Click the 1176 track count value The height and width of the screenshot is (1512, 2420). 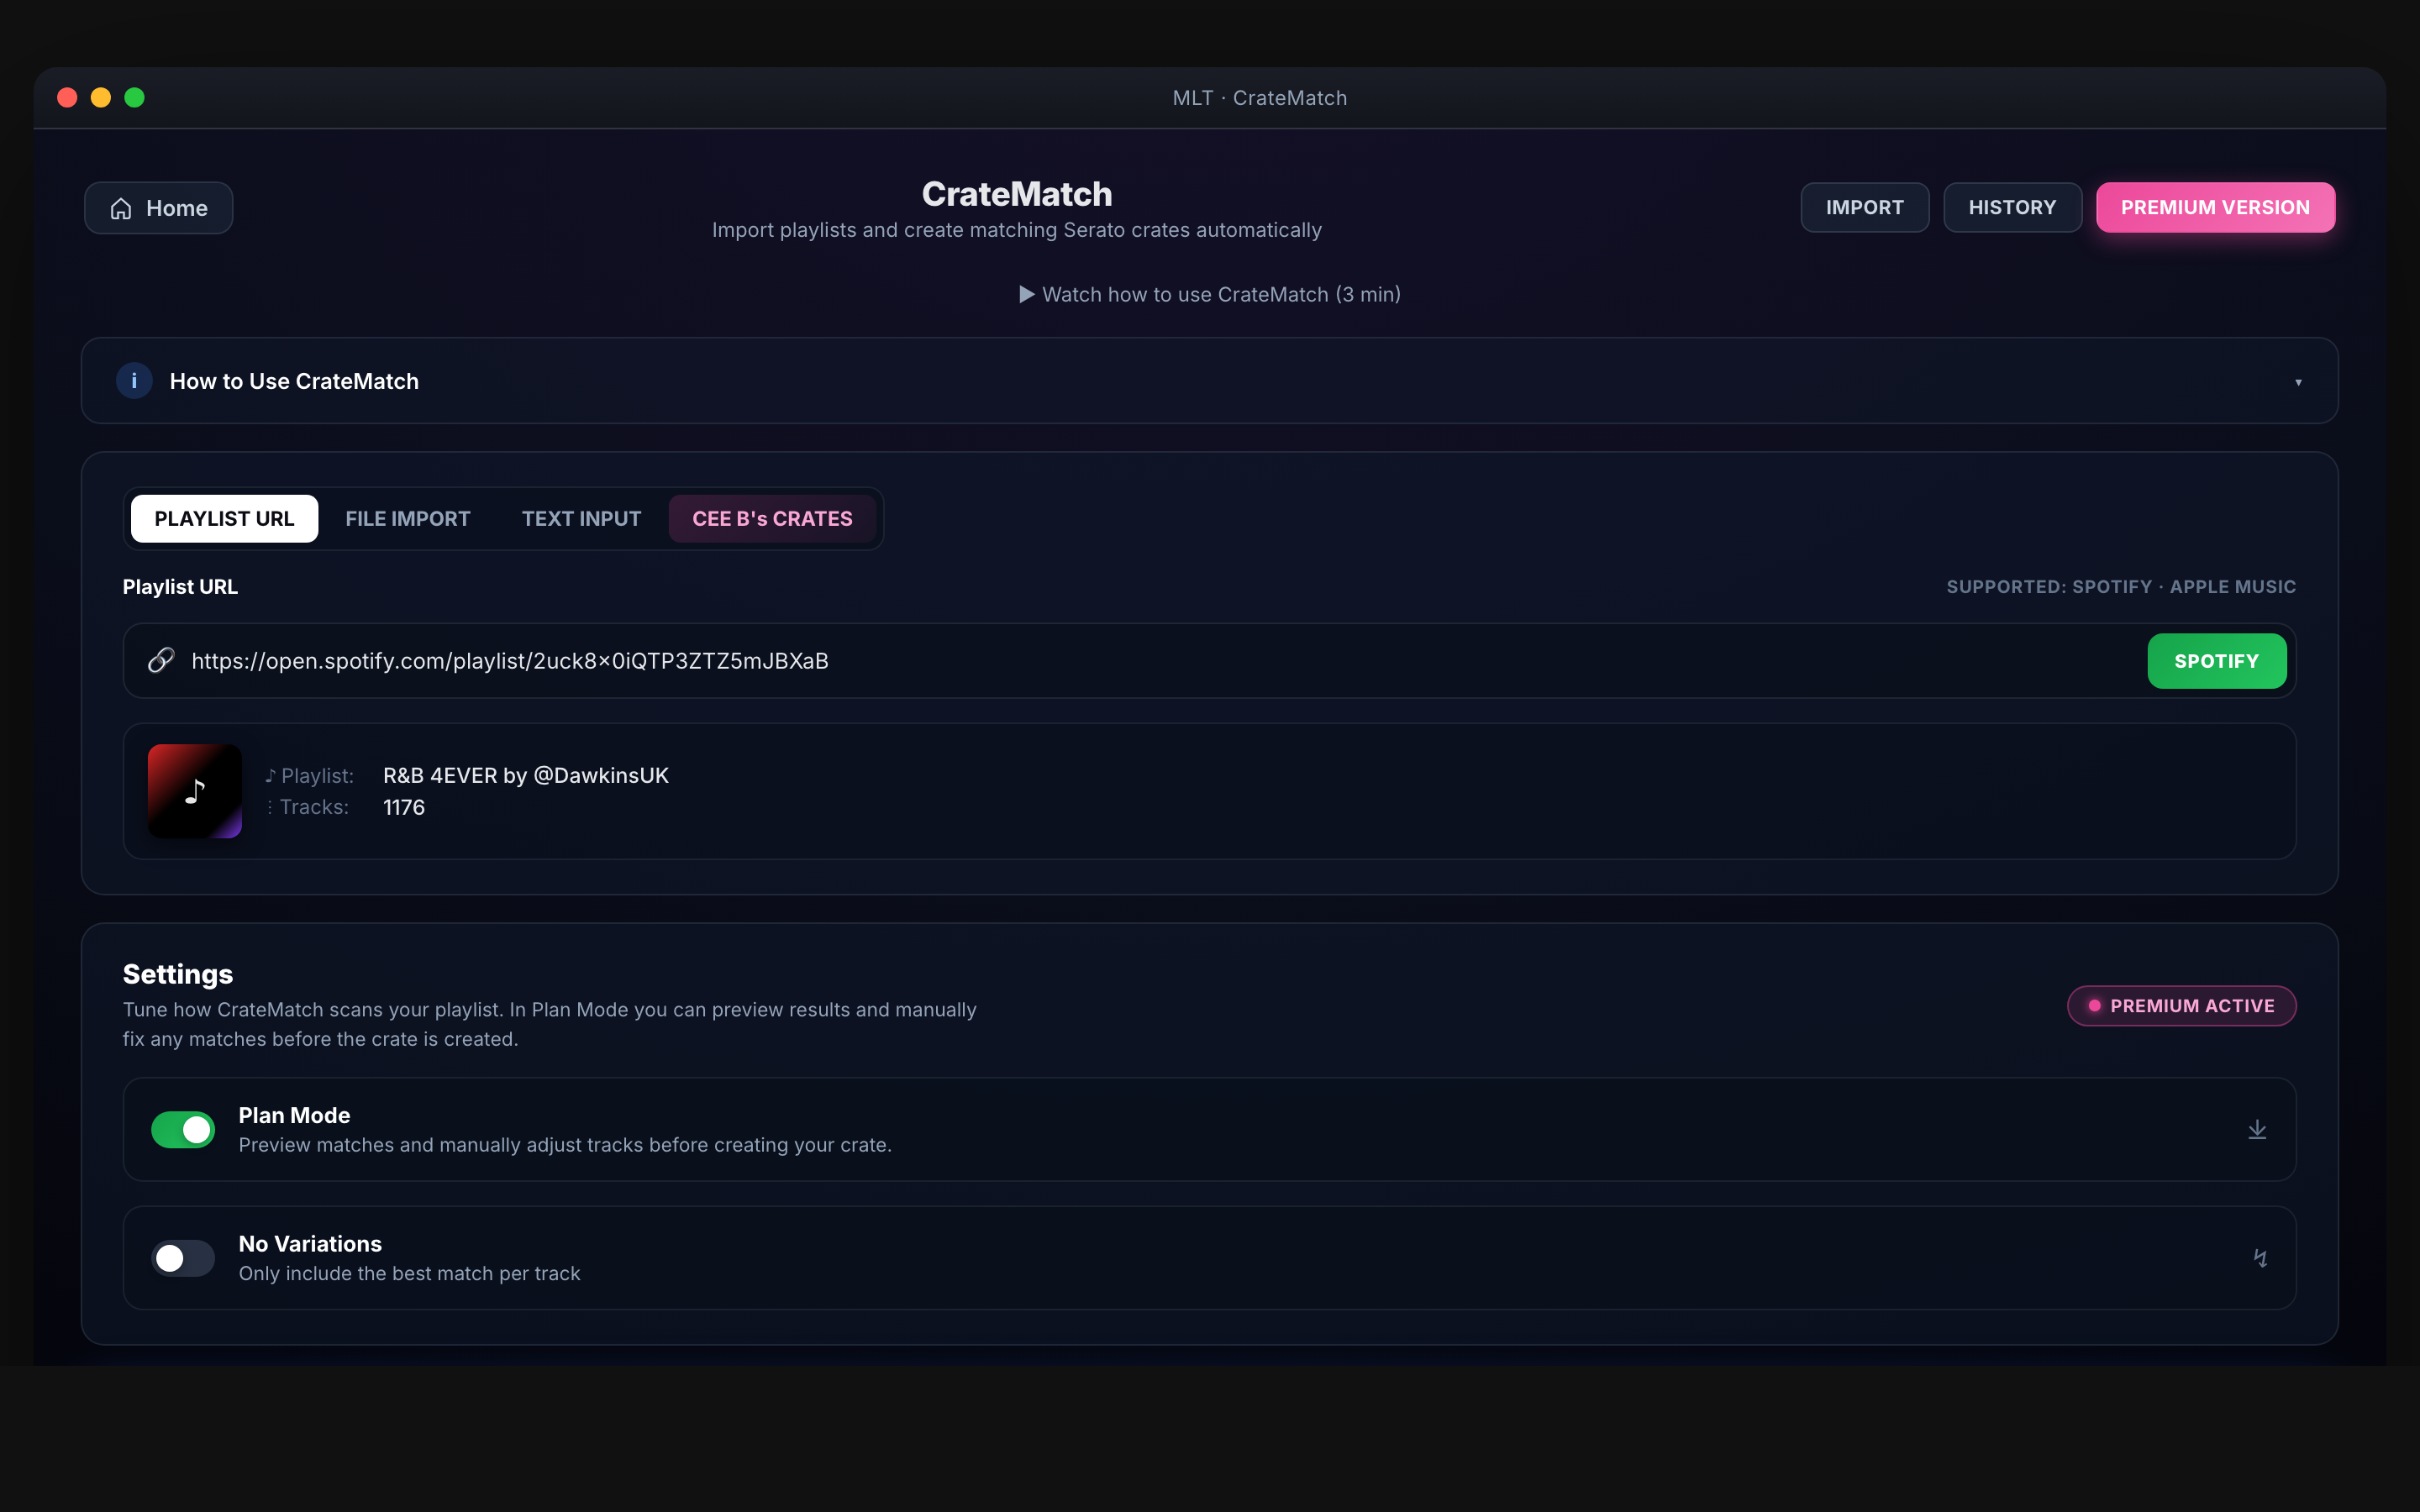pos(404,807)
